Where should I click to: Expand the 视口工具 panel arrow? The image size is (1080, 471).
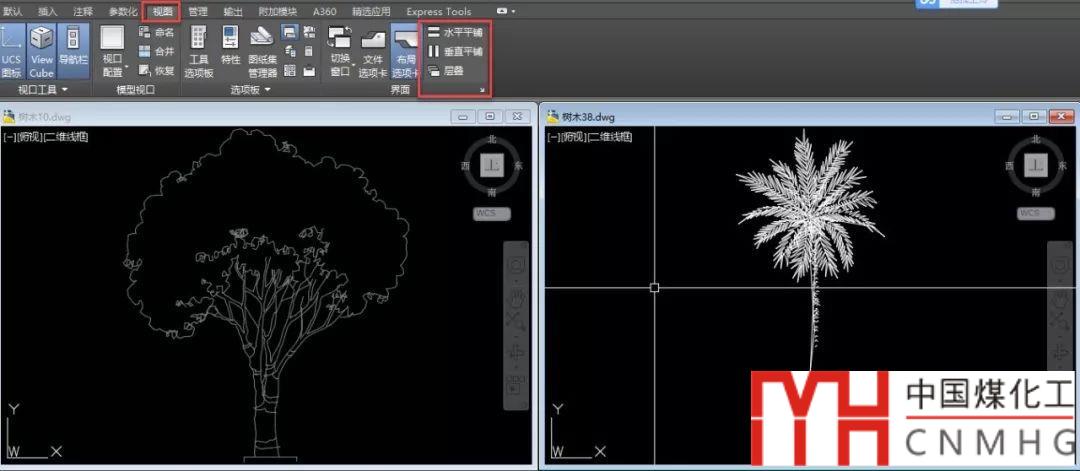click(x=64, y=90)
